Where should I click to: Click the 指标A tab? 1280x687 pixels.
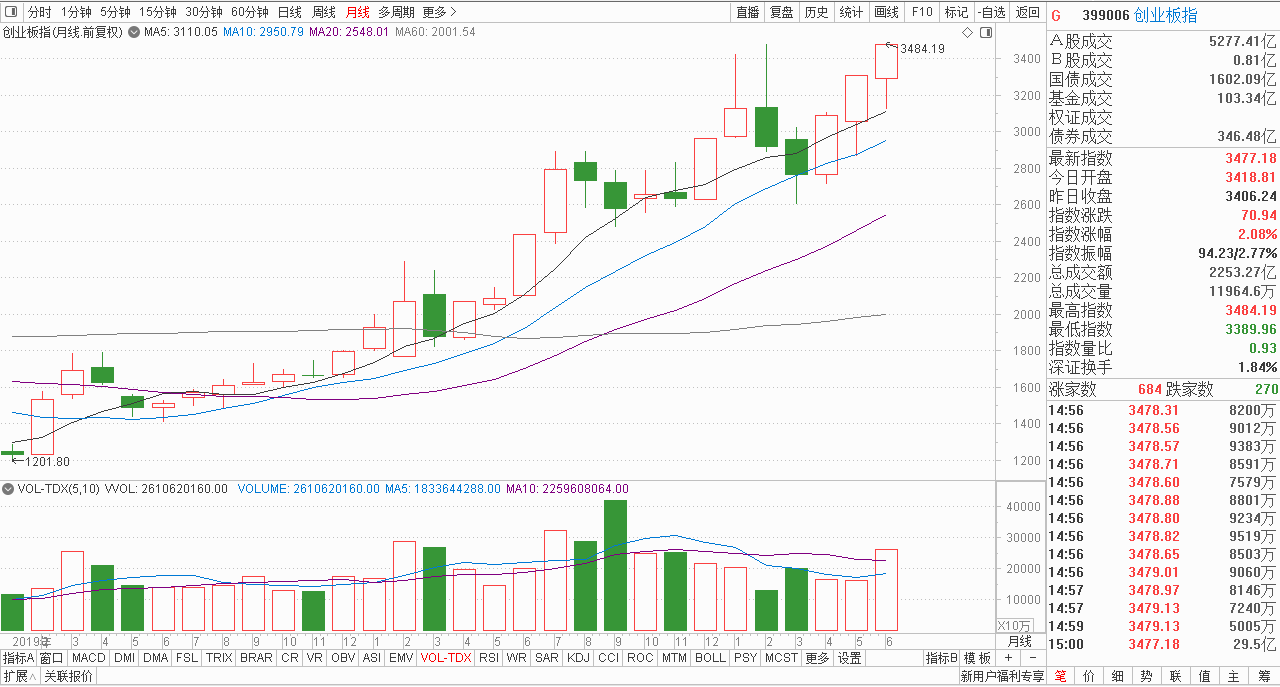coord(18,658)
